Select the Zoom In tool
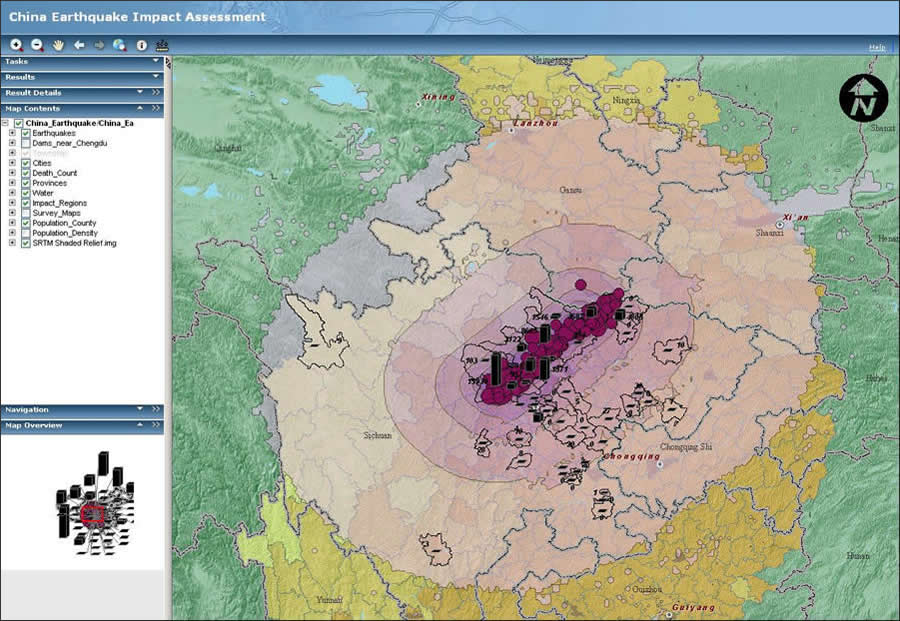The width and height of the screenshot is (900, 621). (x=17, y=45)
